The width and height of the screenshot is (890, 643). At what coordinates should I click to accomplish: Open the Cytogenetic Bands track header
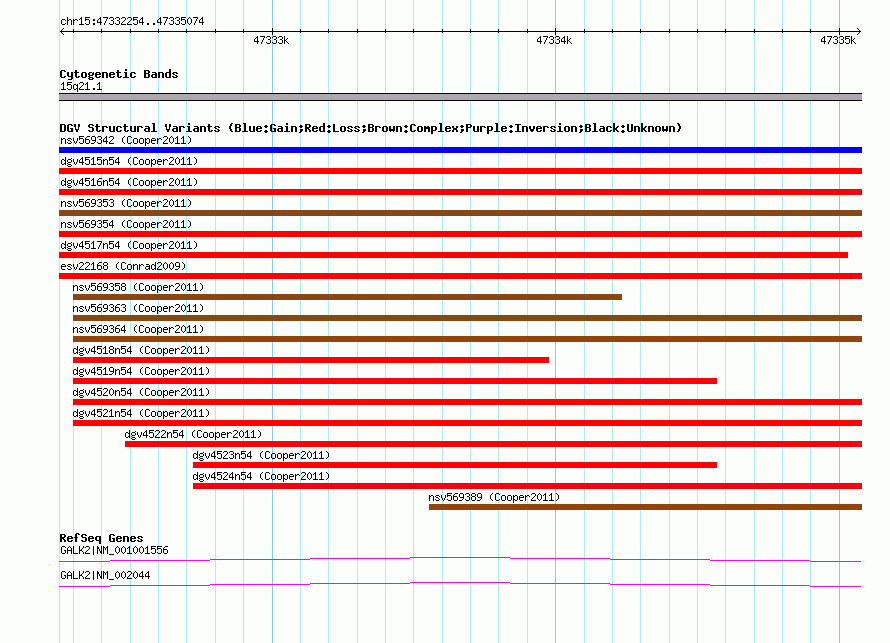[x=119, y=74]
